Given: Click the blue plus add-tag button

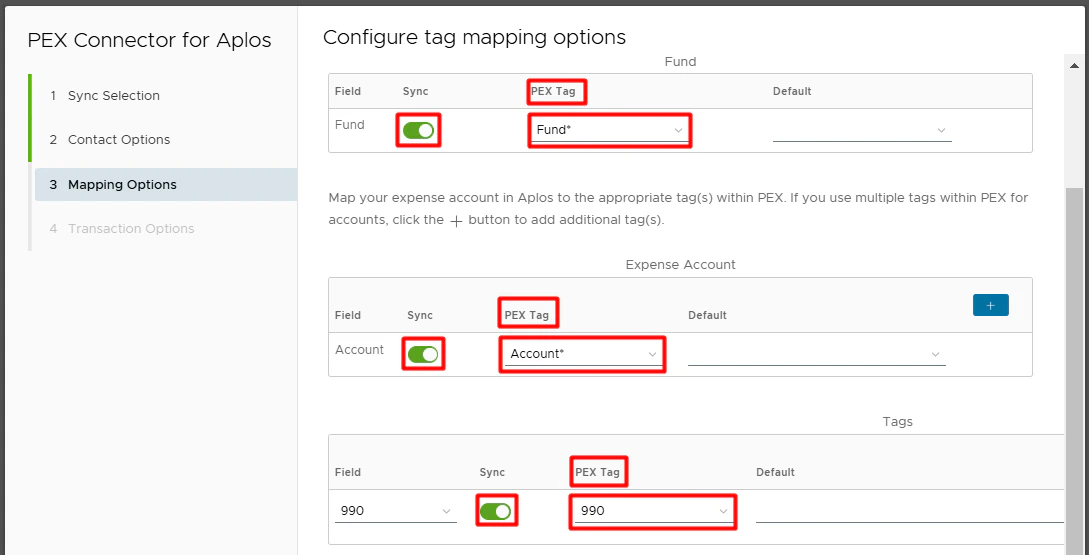Looking at the screenshot, I should (991, 305).
